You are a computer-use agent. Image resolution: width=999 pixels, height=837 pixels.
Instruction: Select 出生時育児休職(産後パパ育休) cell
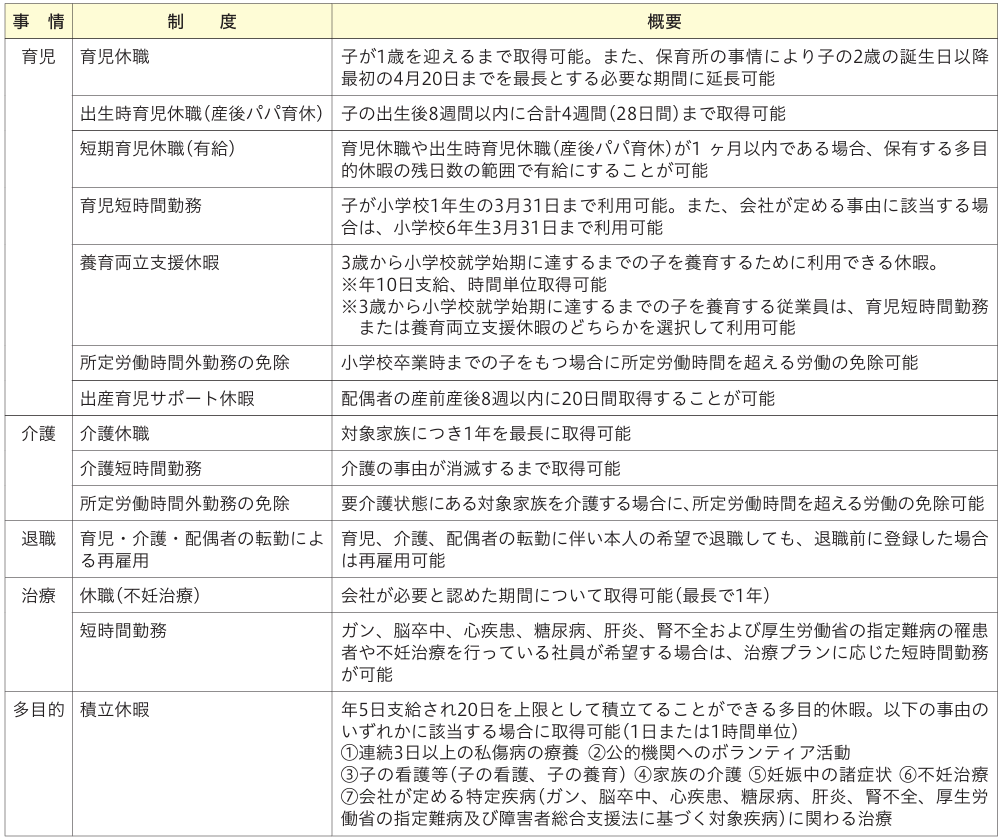tap(201, 114)
